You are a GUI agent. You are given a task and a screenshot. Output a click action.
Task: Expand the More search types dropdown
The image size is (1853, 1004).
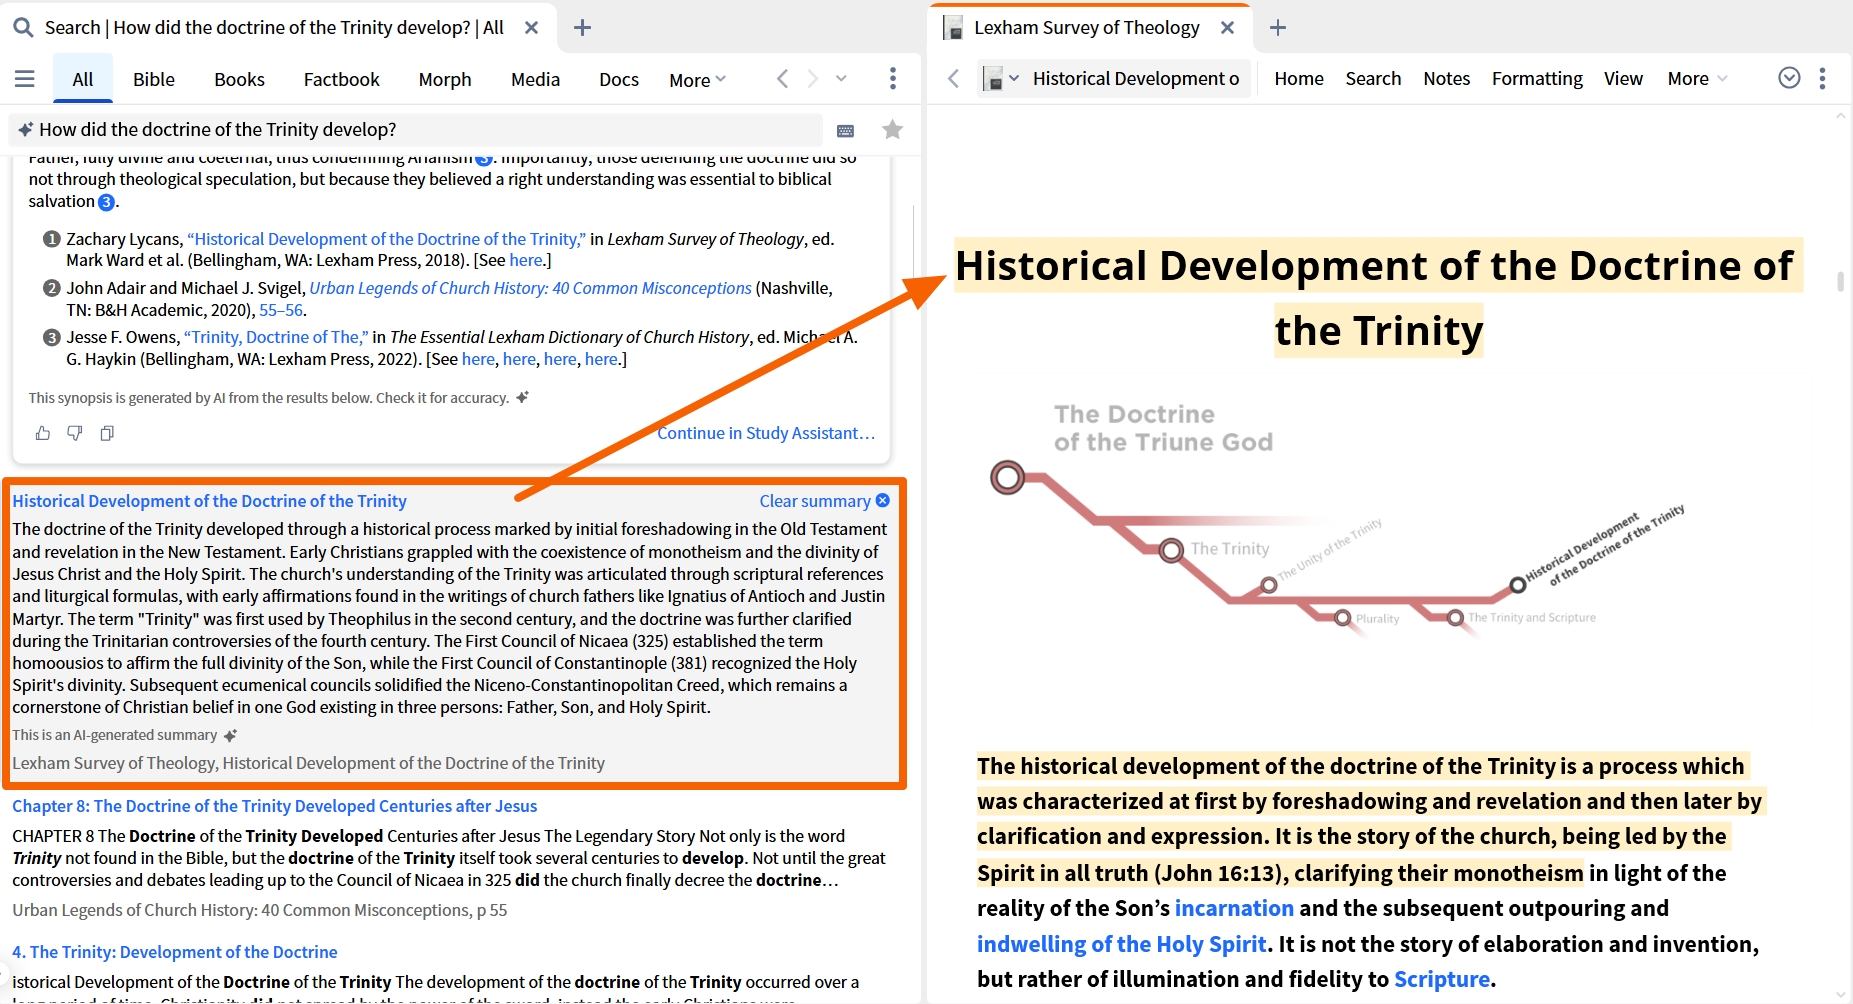tap(697, 80)
